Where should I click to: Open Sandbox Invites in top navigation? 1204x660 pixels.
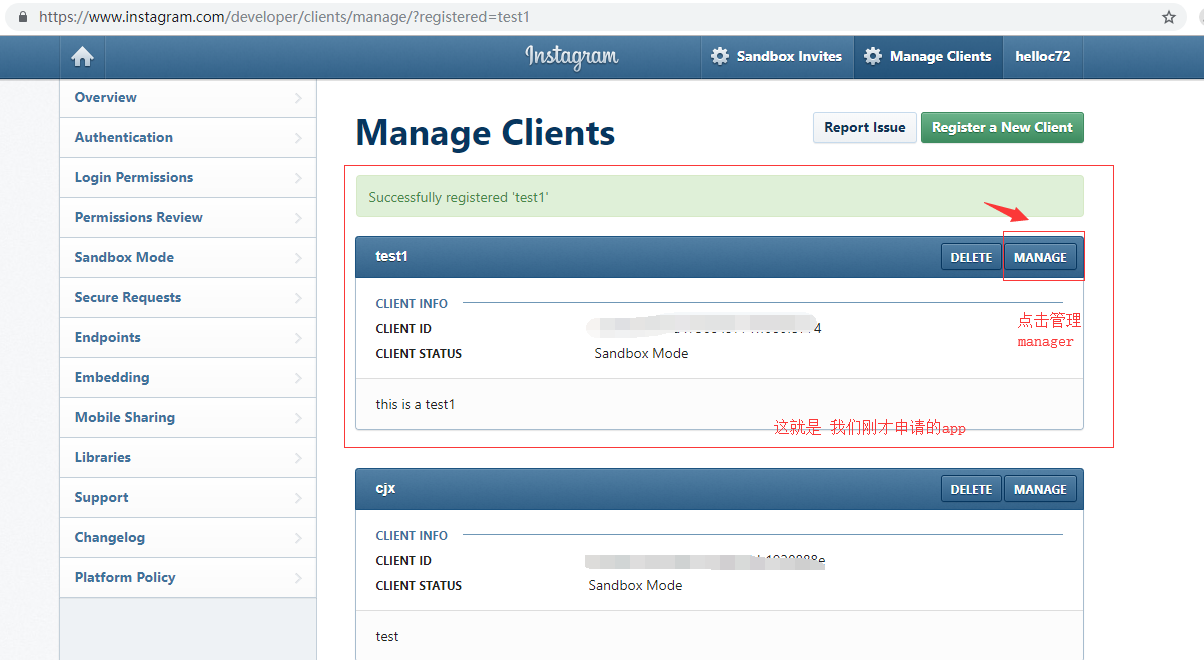[x=777, y=57]
